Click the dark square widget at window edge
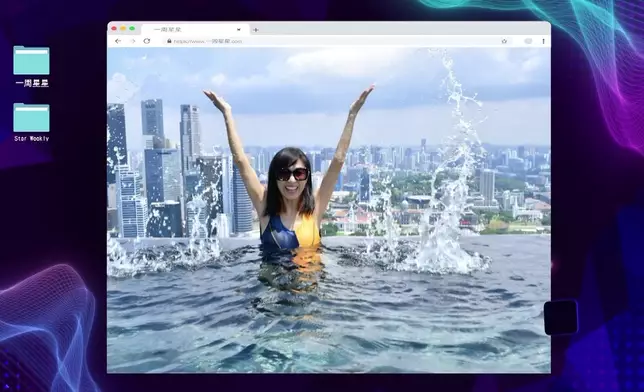 [x=561, y=317]
